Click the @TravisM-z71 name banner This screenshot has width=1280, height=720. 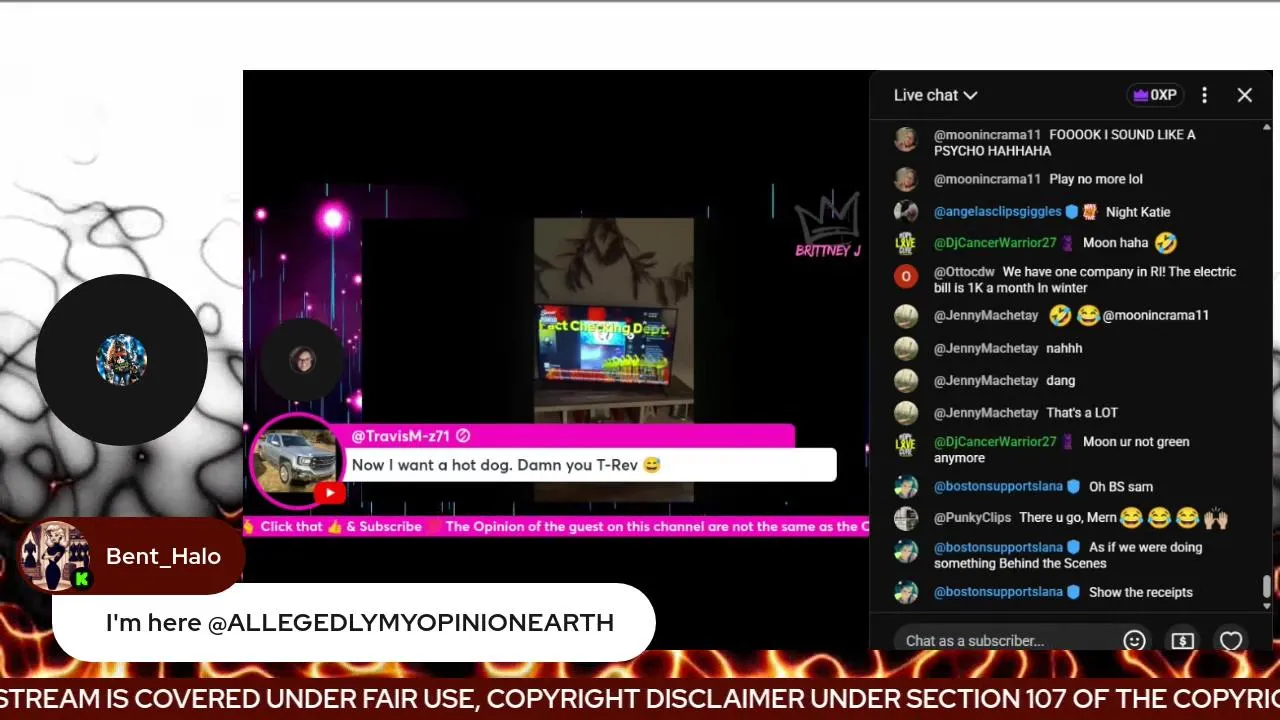pyautogui.click(x=570, y=436)
